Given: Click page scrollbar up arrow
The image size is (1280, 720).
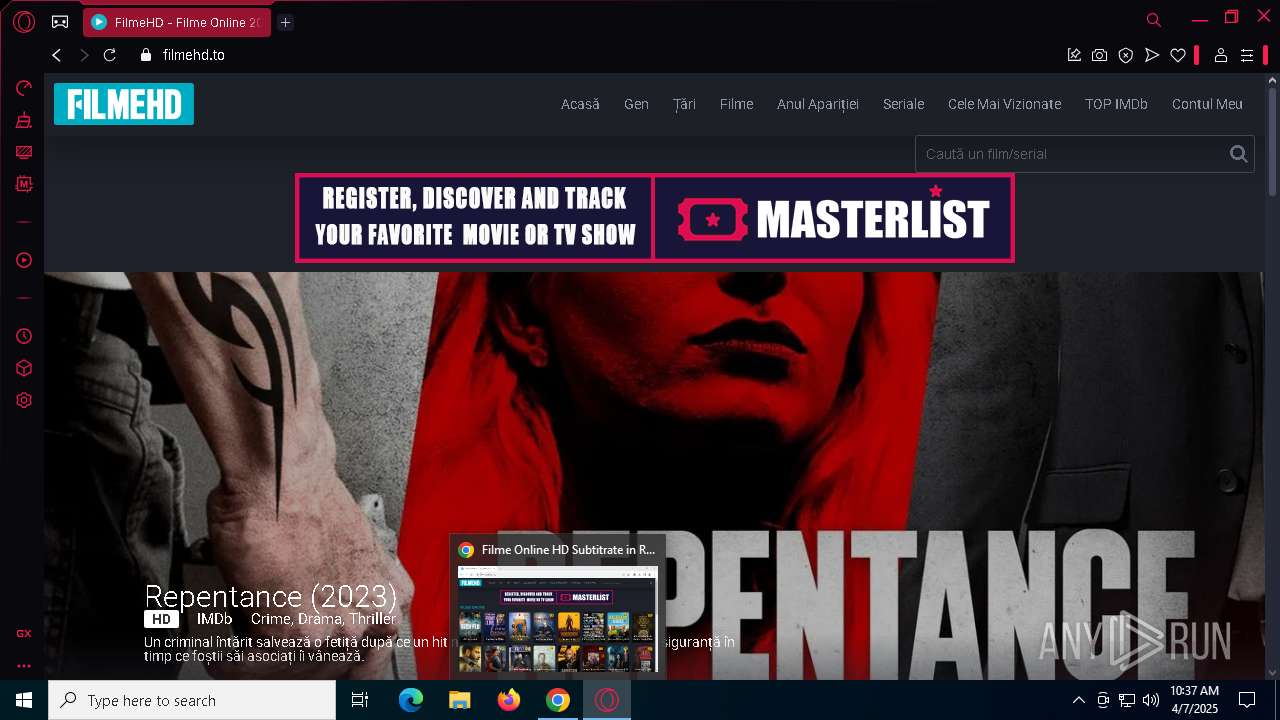Looking at the screenshot, I should coord(1272,80).
